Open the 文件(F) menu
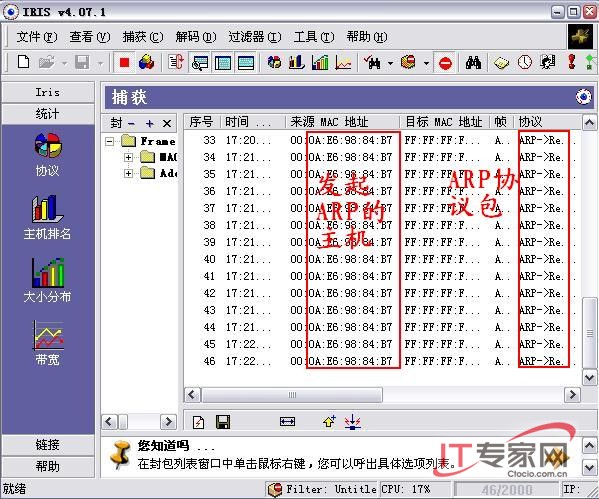Screen dimensions: 599x499 click(x=37, y=37)
